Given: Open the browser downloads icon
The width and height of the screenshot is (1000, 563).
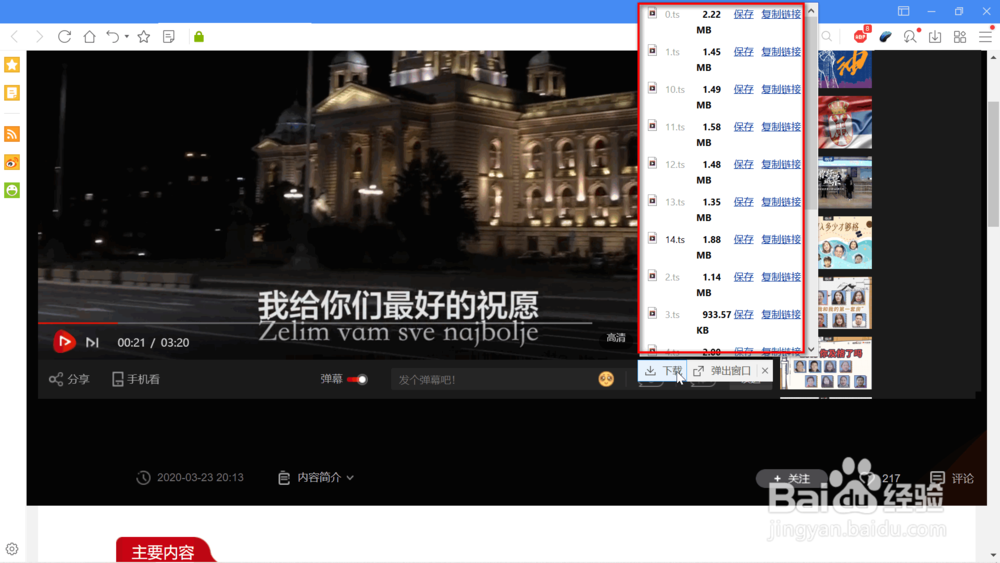Looking at the screenshot, I should click(x=935, y=37).
